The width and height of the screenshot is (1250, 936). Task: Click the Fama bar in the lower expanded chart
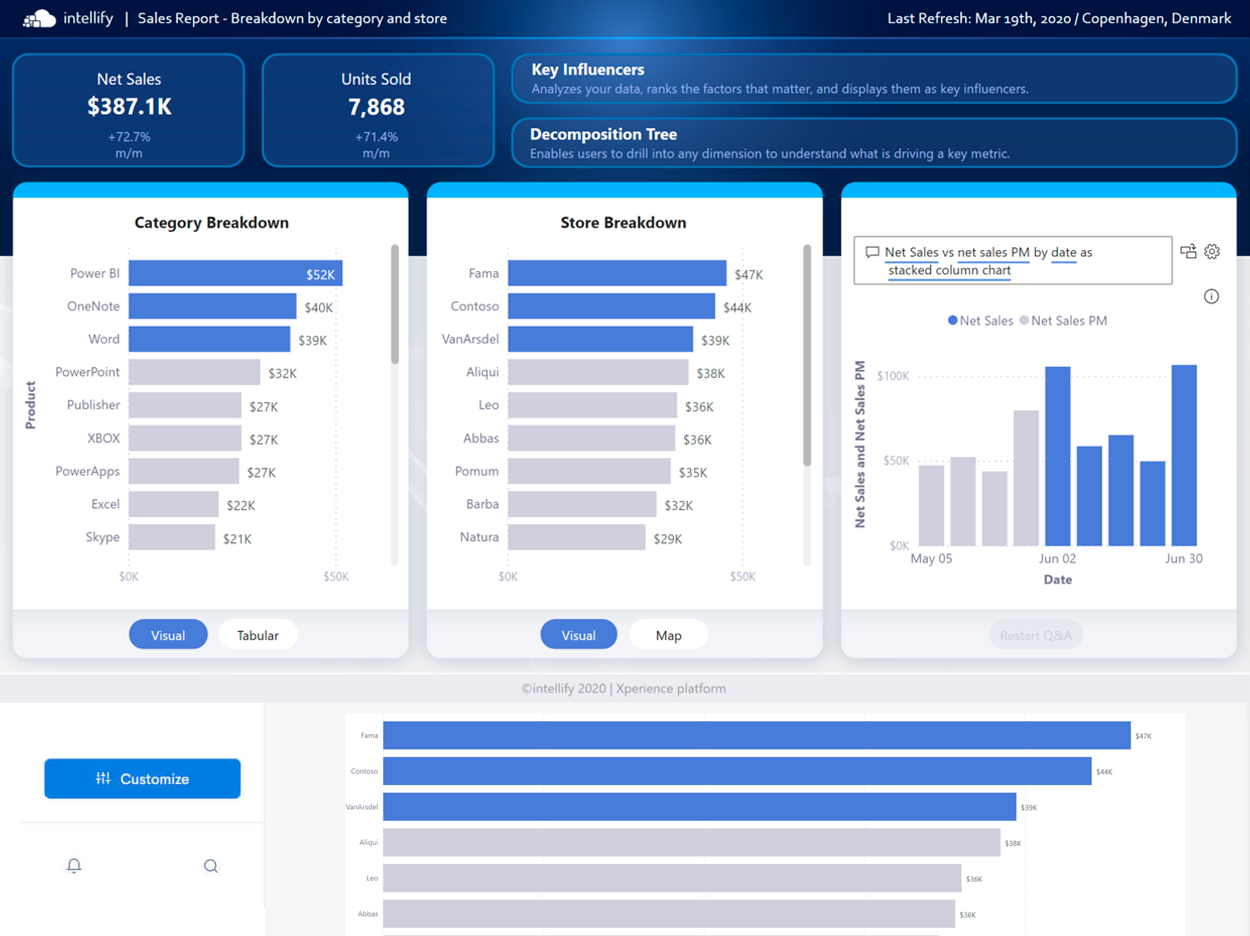pyautogui.click(x=757, y=735)
